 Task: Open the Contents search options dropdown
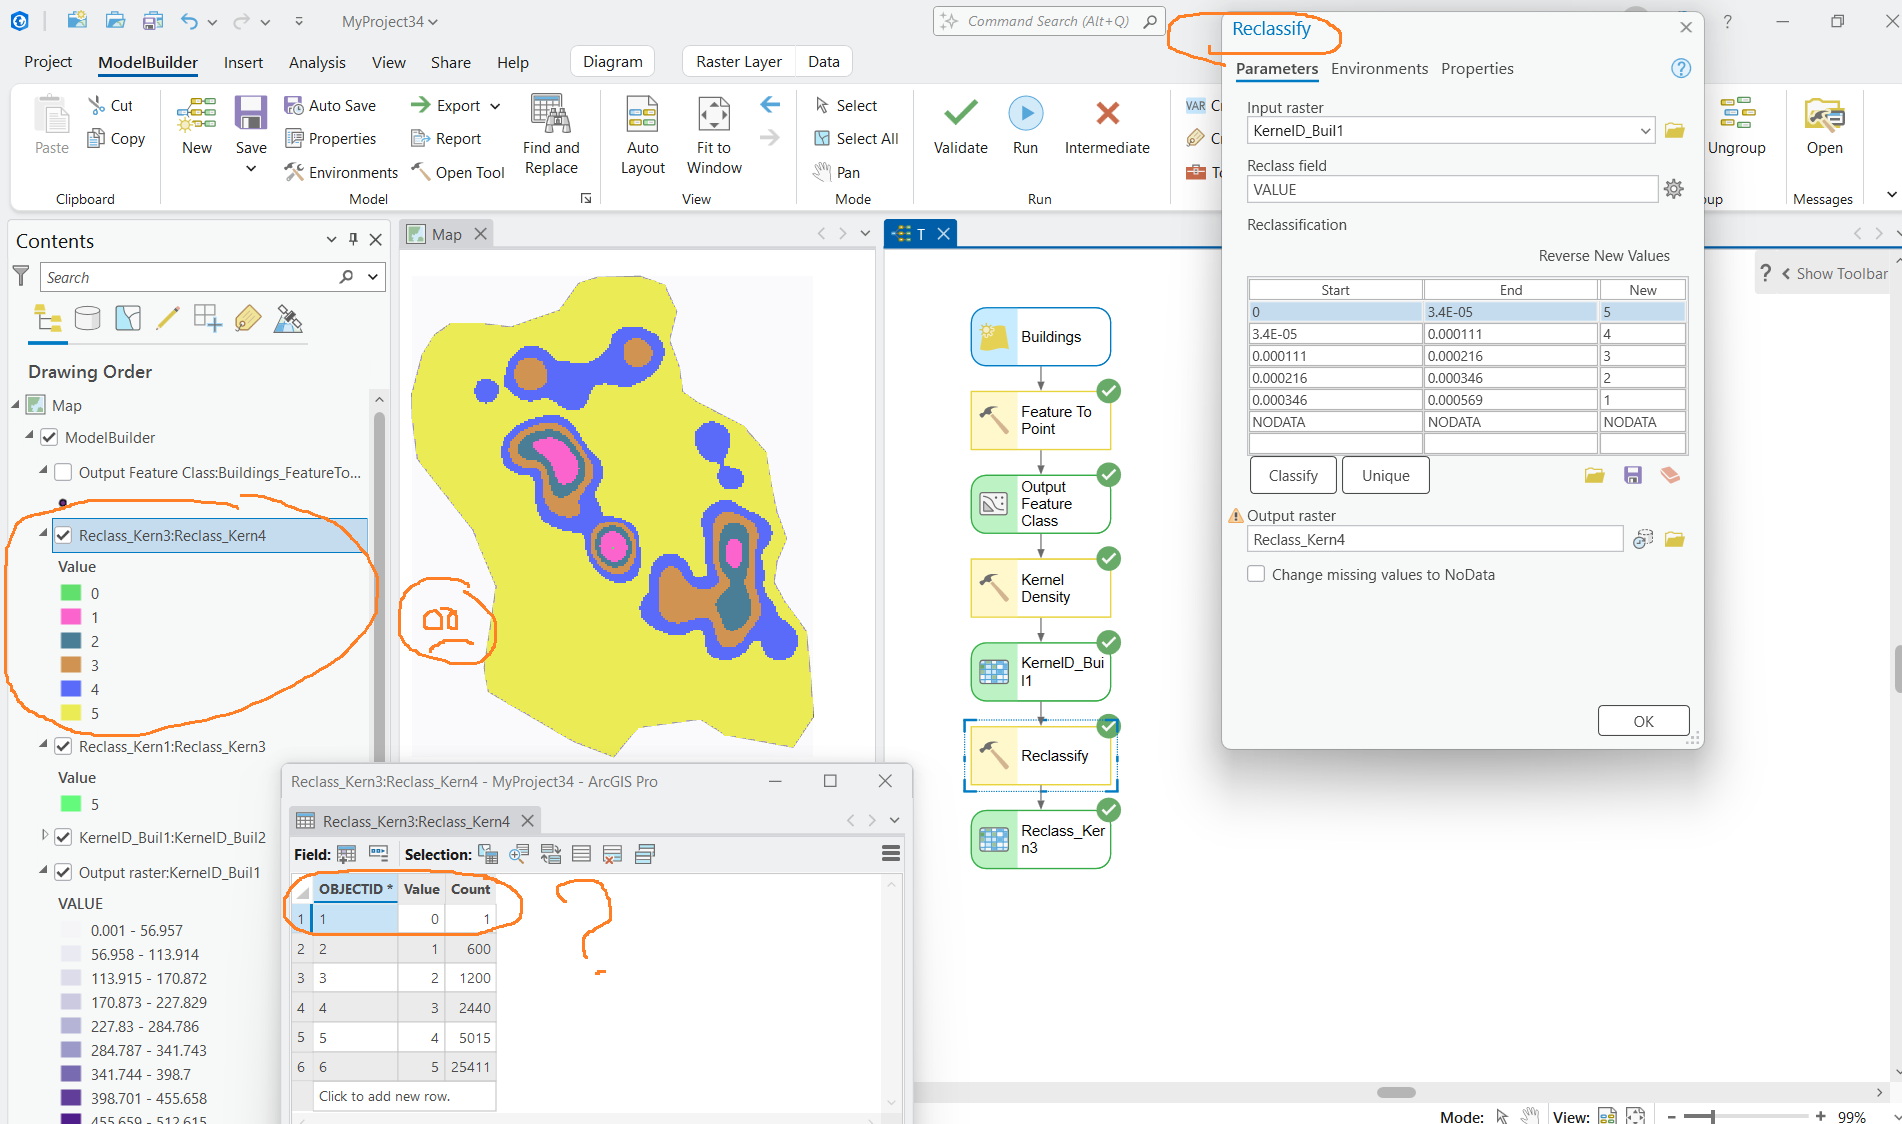coord(373,277)
